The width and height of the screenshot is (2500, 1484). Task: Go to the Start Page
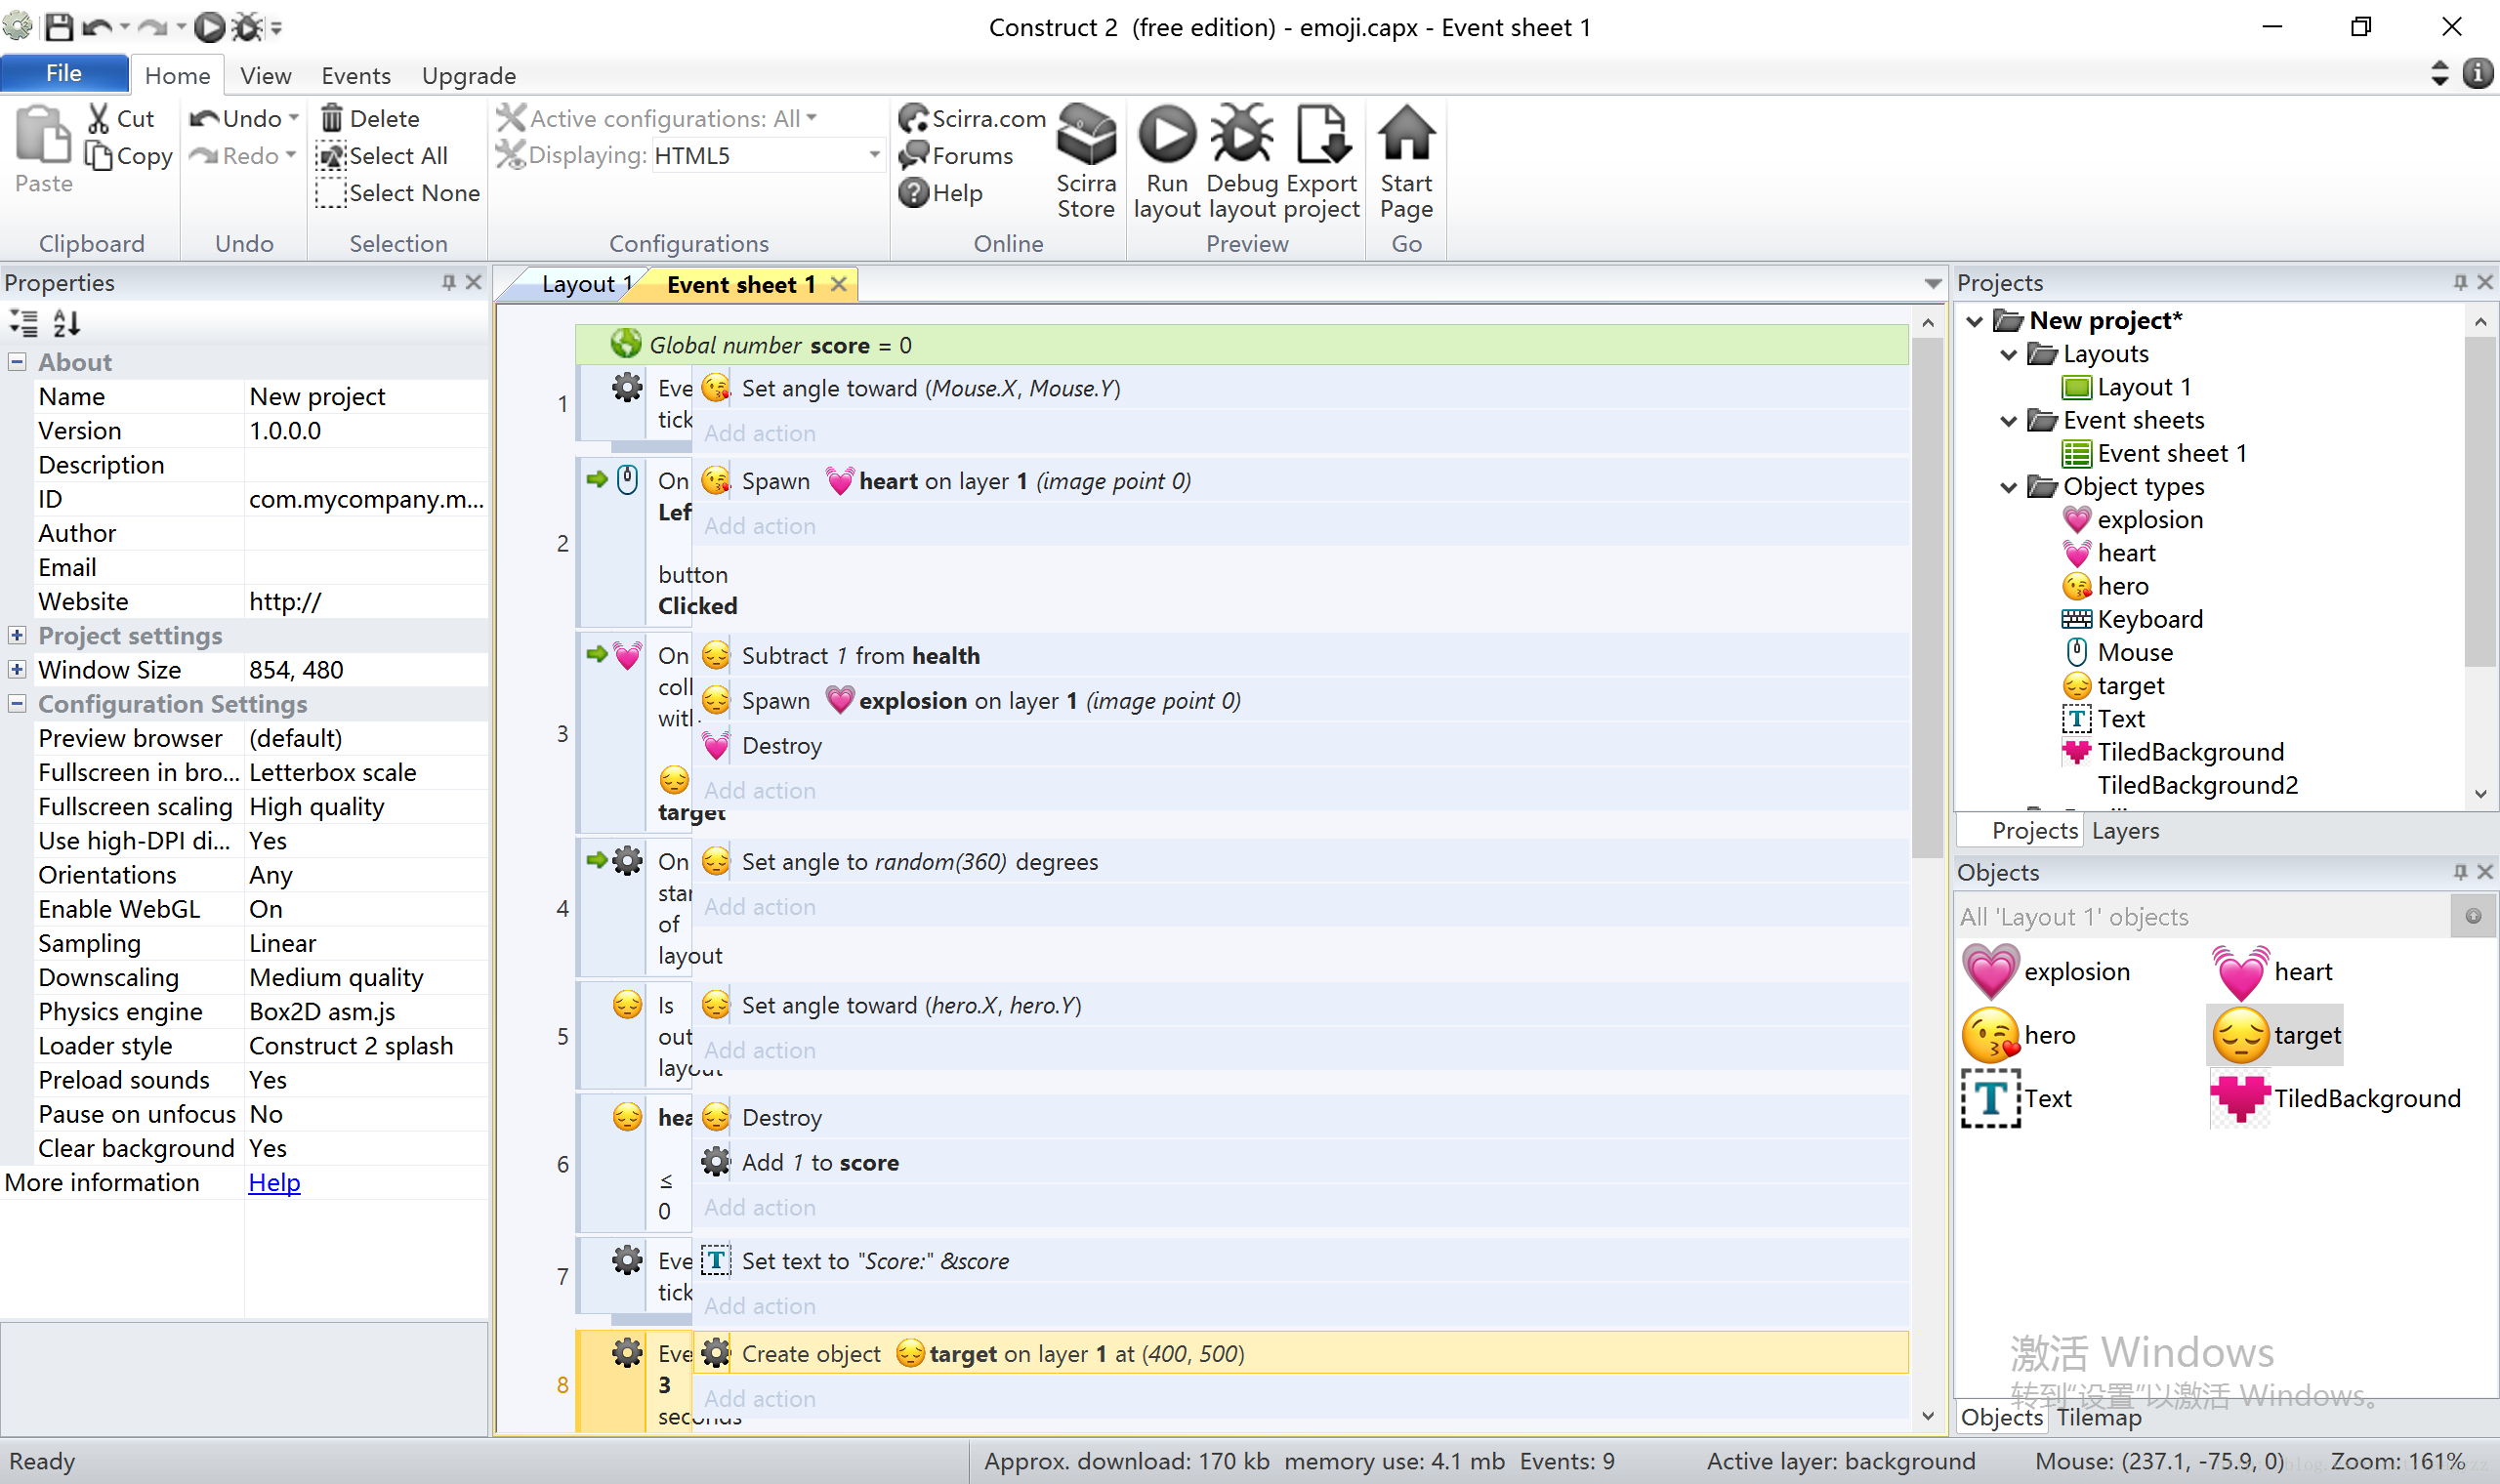point(1406,160)
